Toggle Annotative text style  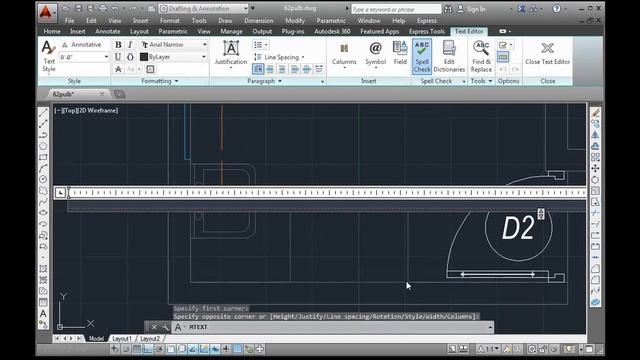tap(81, 44)
